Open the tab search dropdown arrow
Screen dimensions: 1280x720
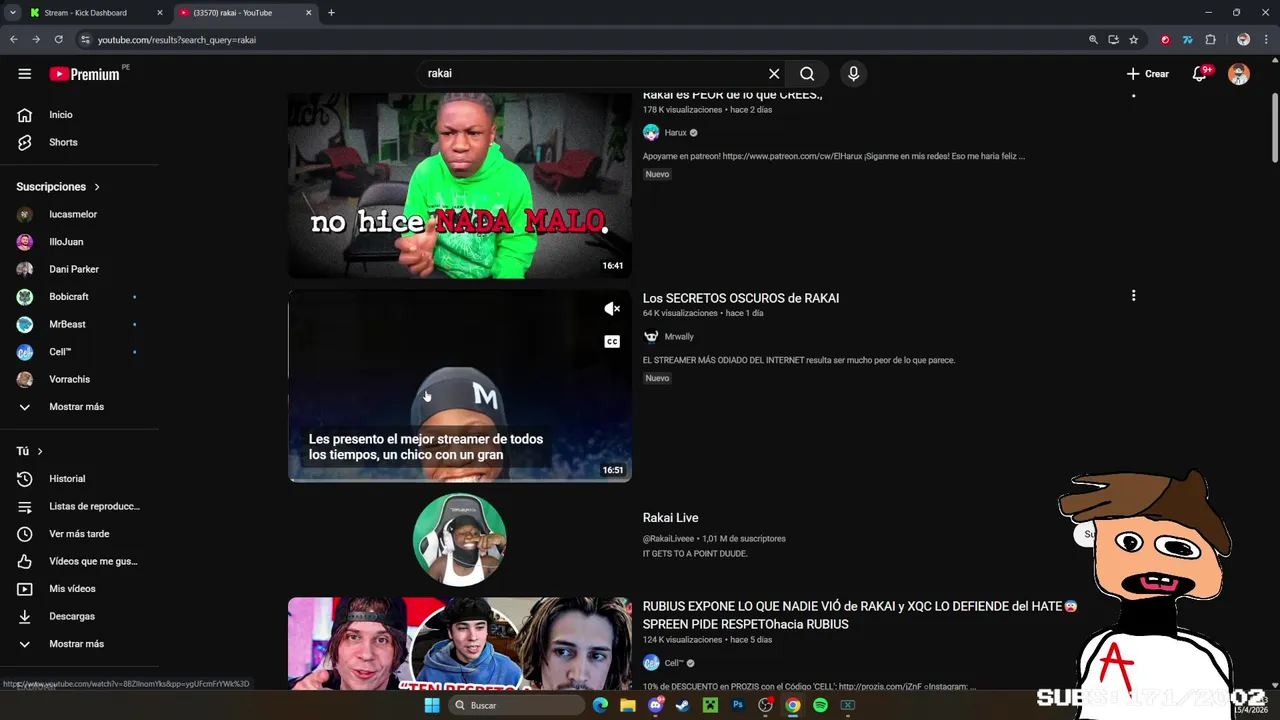(x=12, y=13)
